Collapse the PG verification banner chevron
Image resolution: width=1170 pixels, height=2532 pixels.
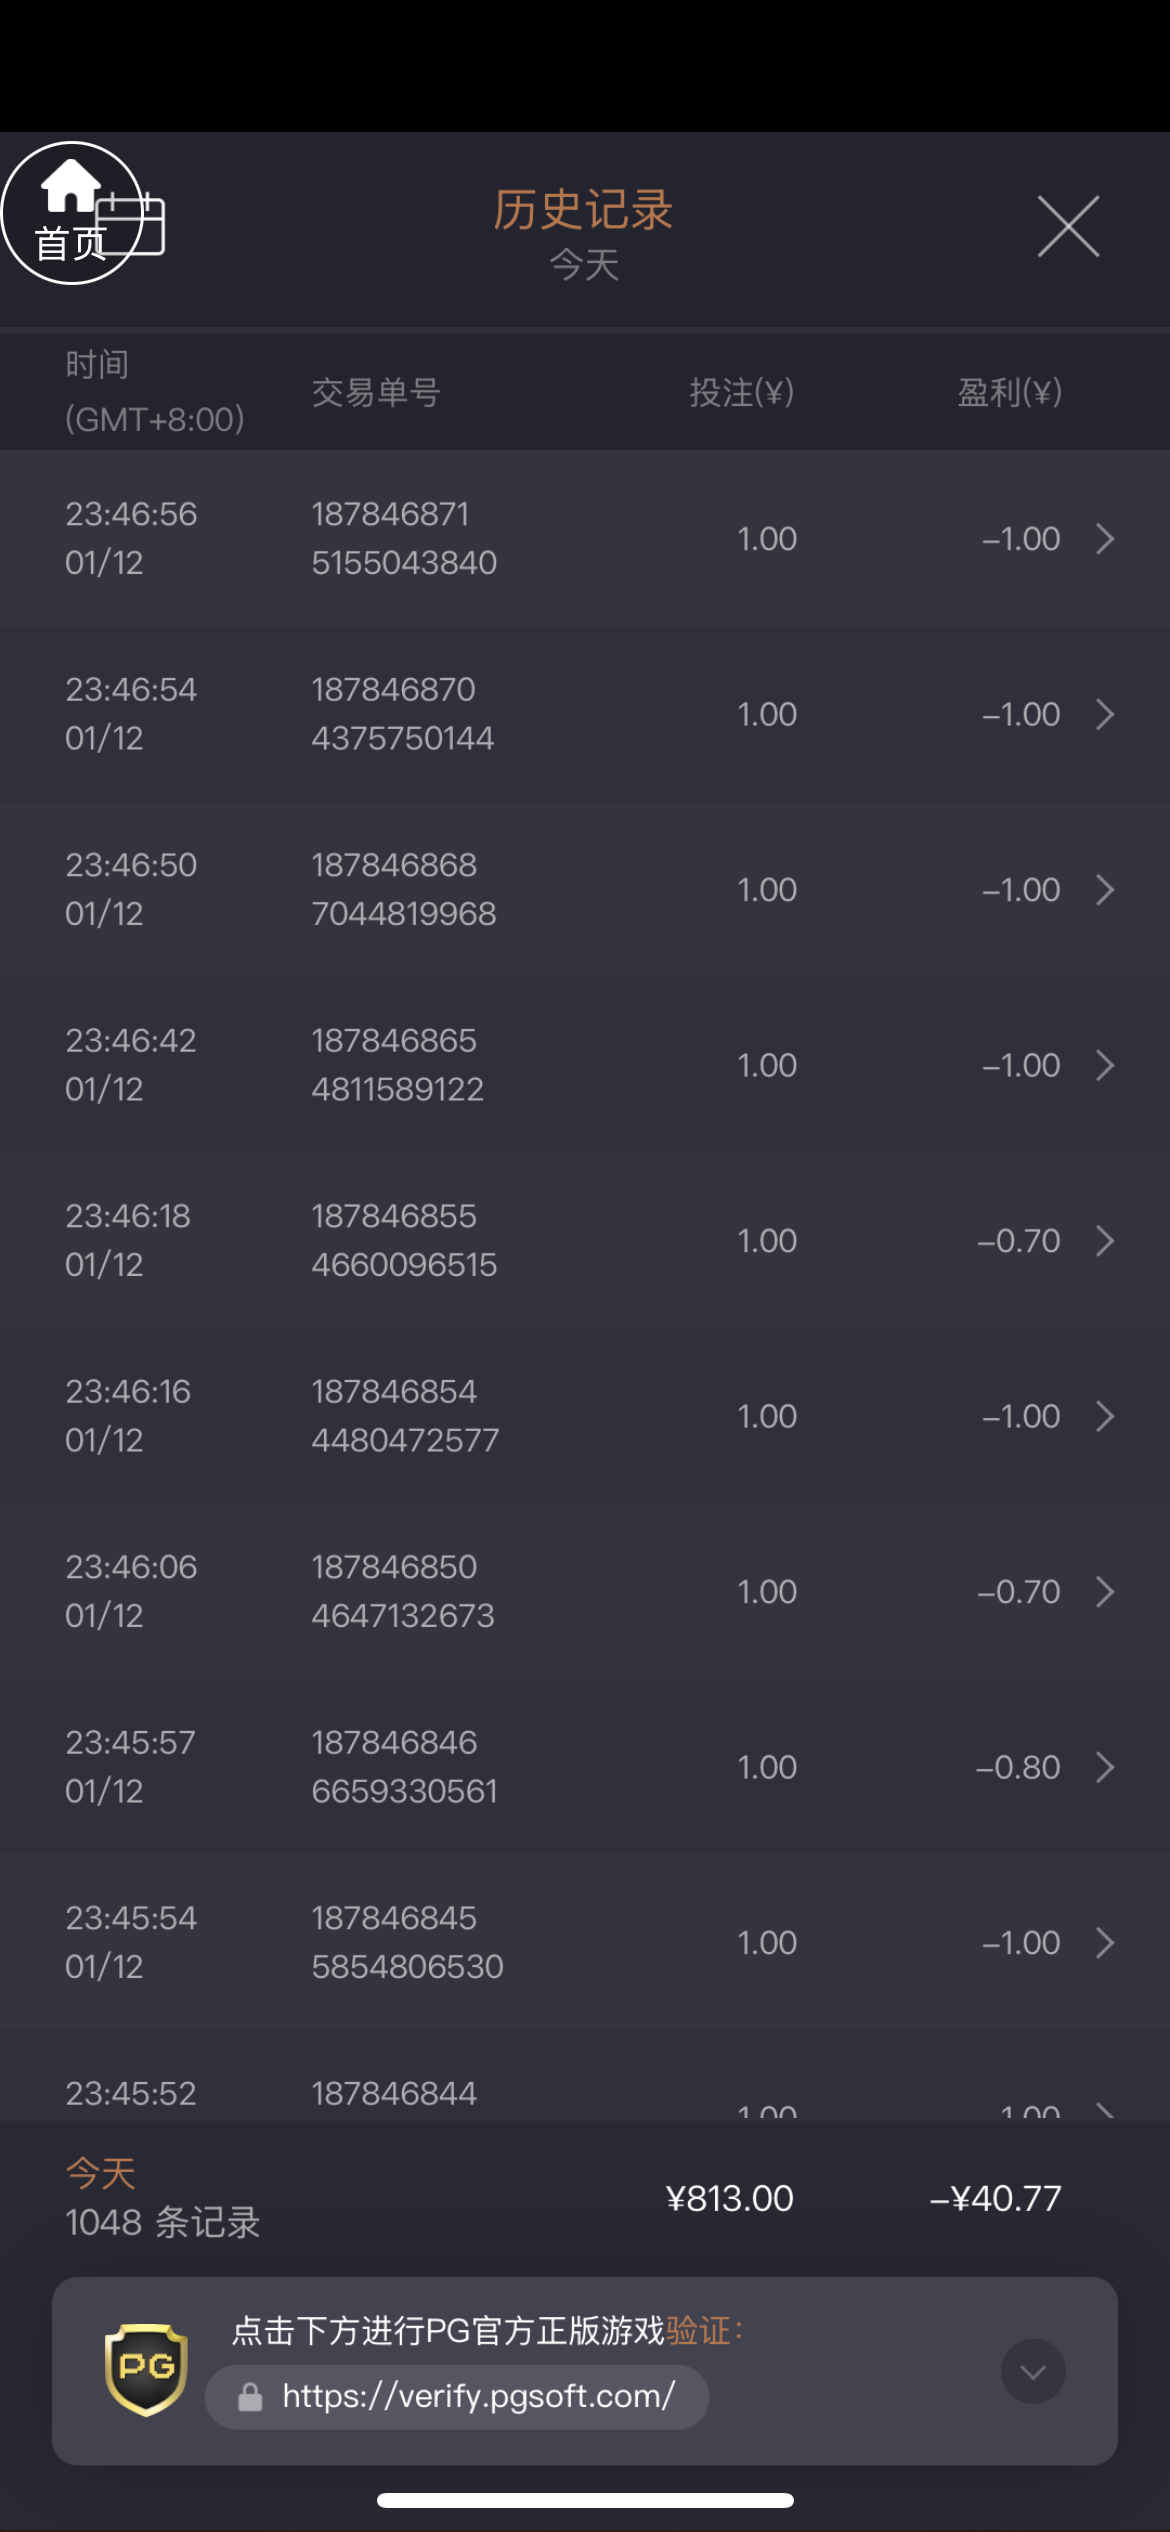[1033, 2371]
